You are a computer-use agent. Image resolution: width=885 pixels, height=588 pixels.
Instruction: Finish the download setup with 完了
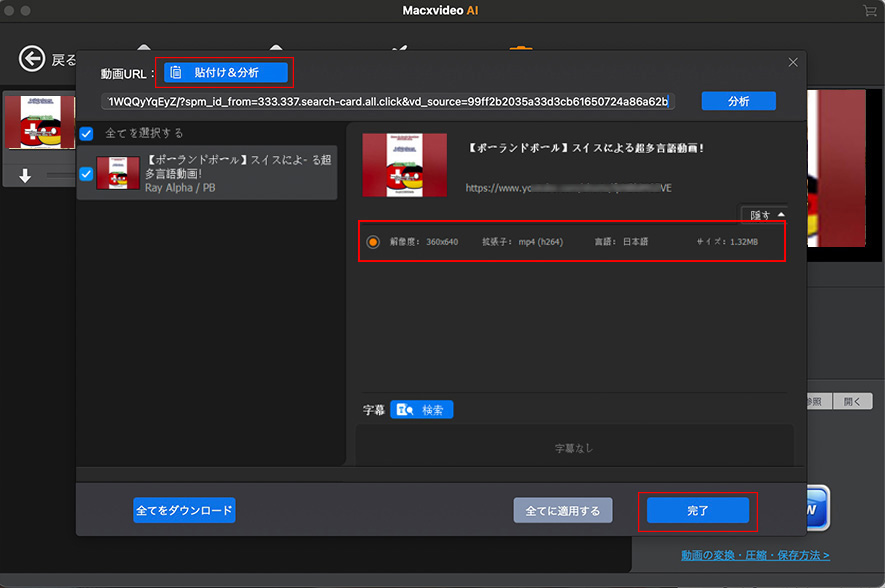697,509
